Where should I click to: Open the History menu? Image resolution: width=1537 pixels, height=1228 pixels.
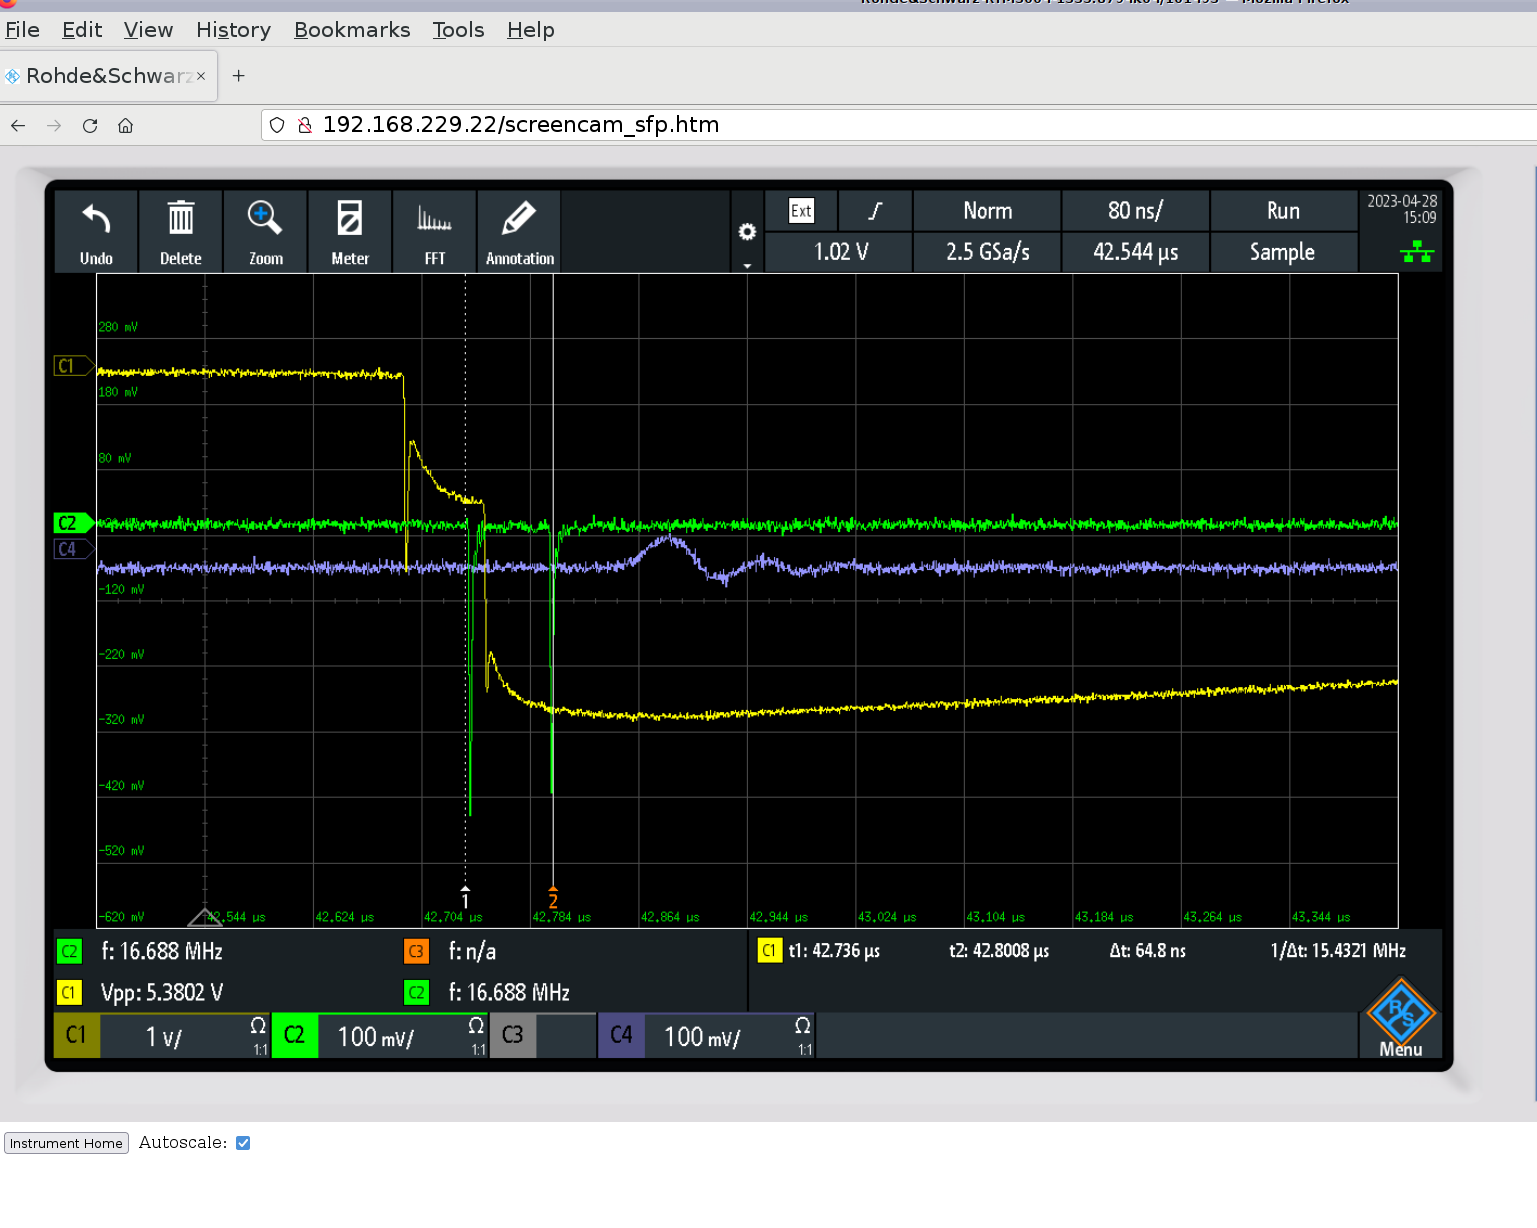coord(233,30)
